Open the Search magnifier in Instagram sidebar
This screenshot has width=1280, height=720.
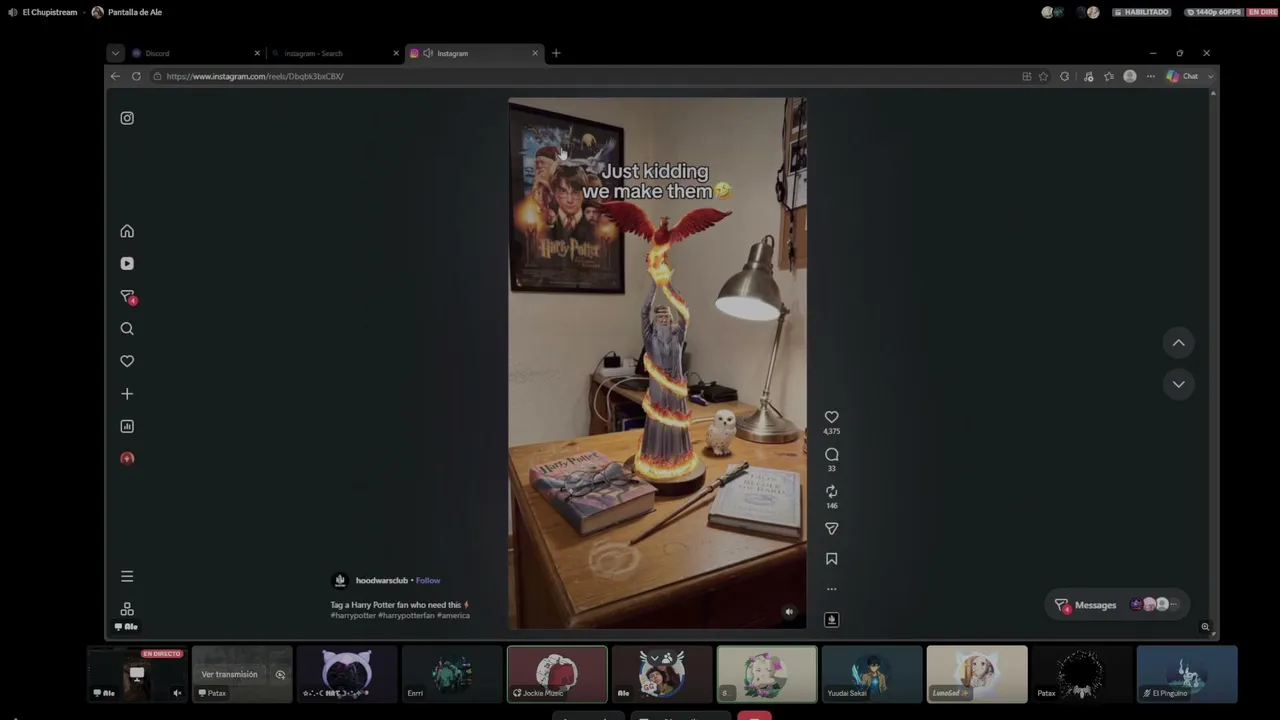[127, 329]
